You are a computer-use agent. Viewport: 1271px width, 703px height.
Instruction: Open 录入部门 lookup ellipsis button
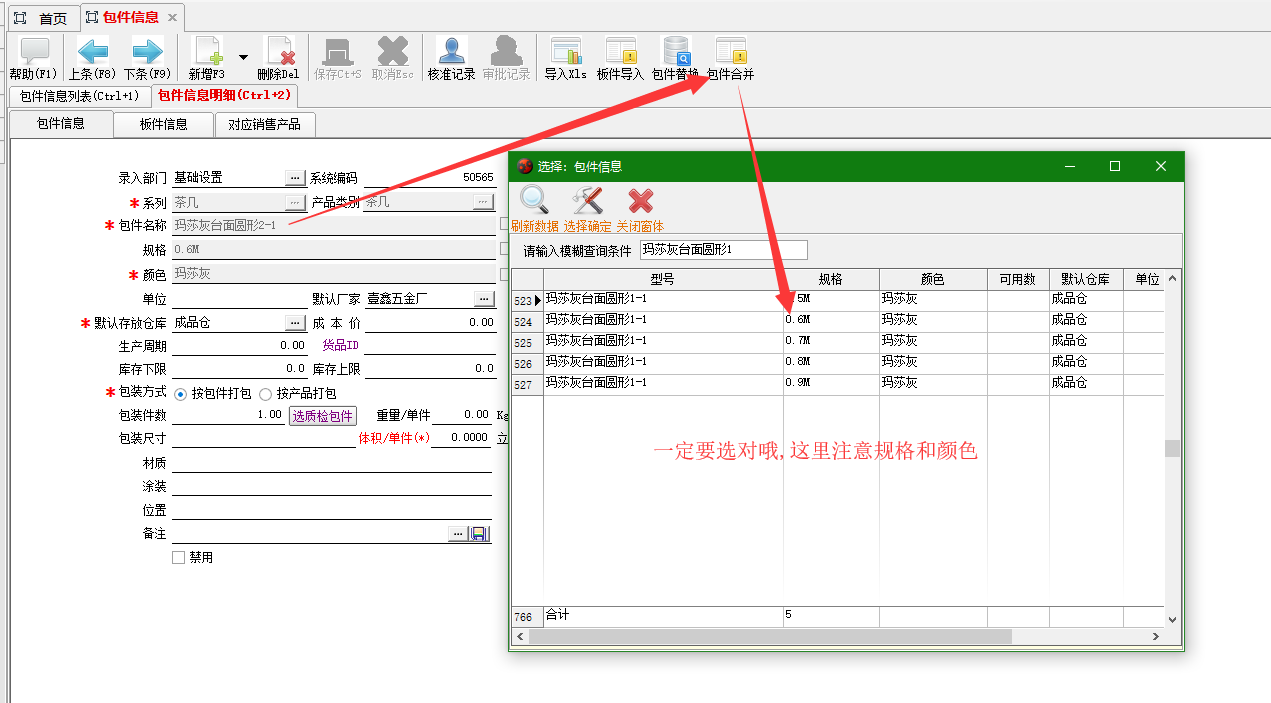click(295, 177)
